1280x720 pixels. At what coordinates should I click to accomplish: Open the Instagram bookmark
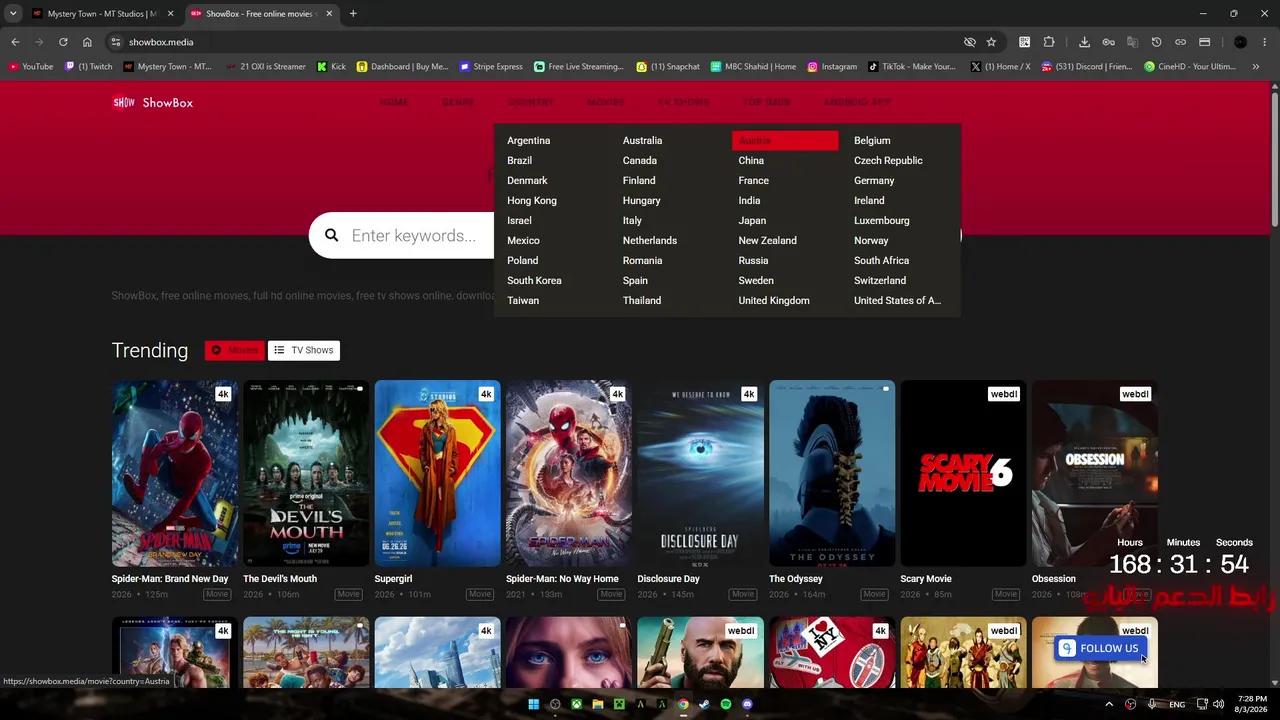[x=832, y=67]
